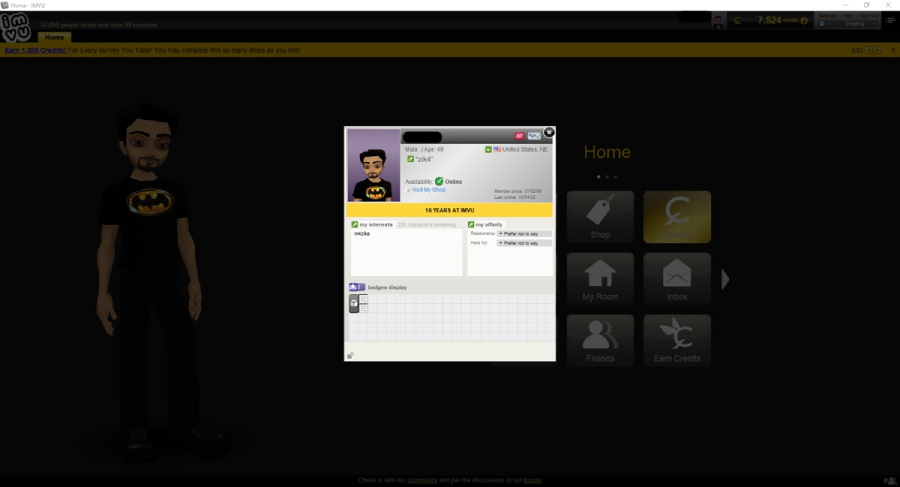
Task: Open the Visit My Shop link
Action: point(428,190)
